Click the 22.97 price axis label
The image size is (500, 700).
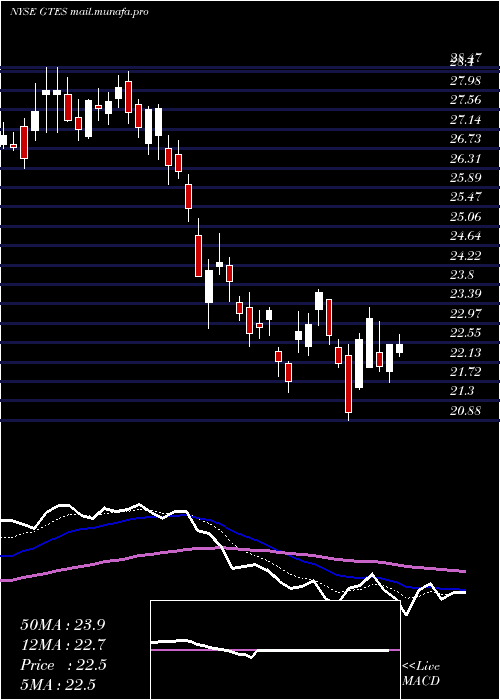(466, 314)
